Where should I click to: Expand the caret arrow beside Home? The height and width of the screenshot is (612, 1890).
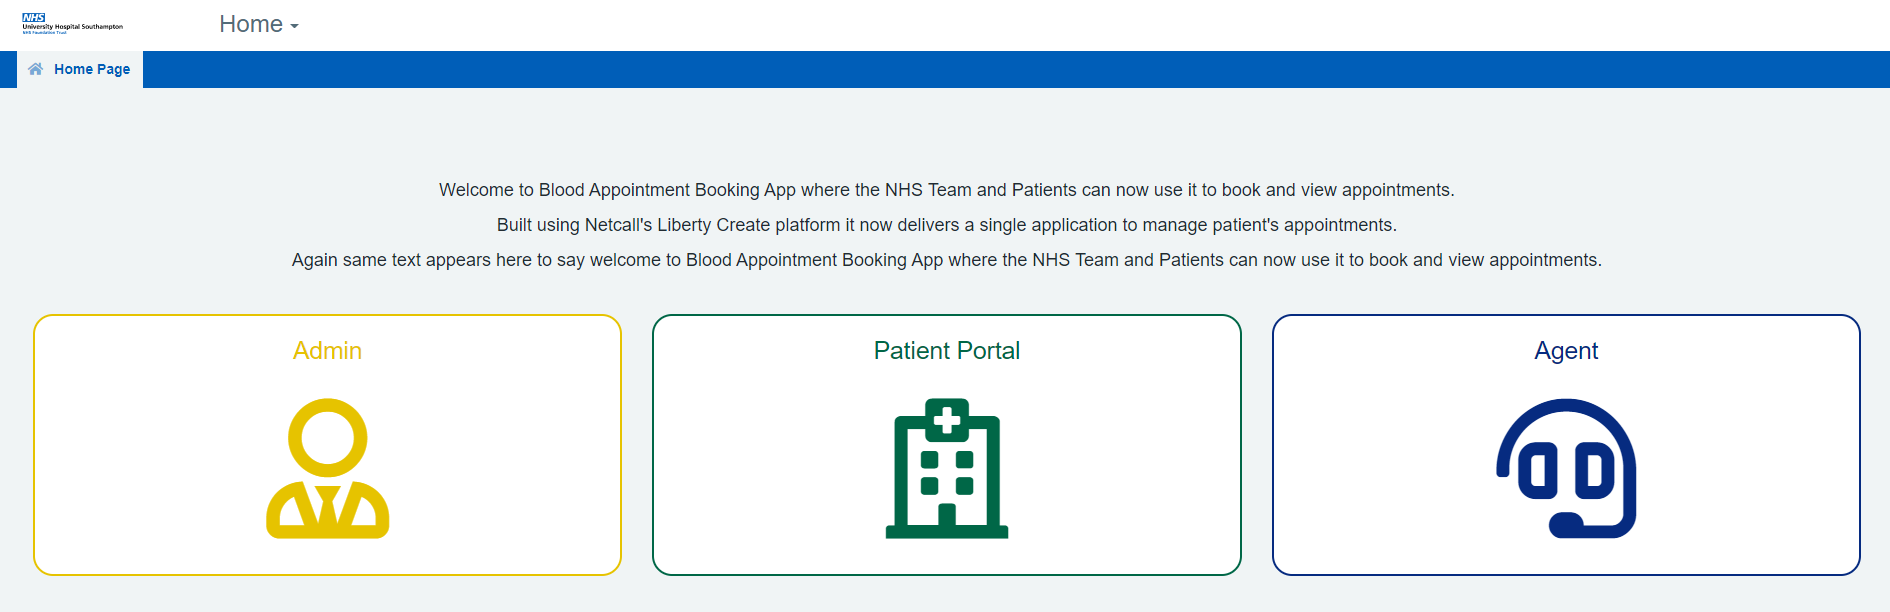click(295, 26)
